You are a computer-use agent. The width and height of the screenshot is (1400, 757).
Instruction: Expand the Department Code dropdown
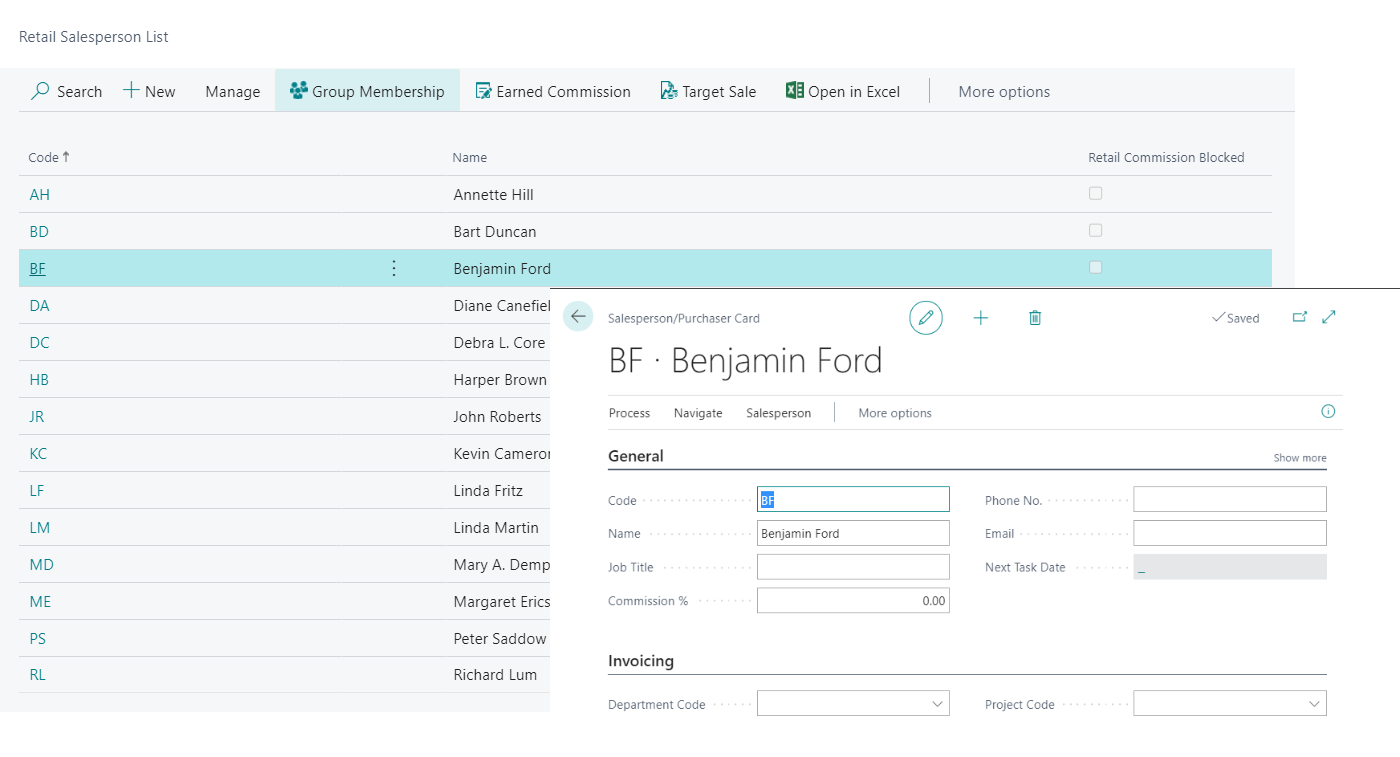click(937, 704)
